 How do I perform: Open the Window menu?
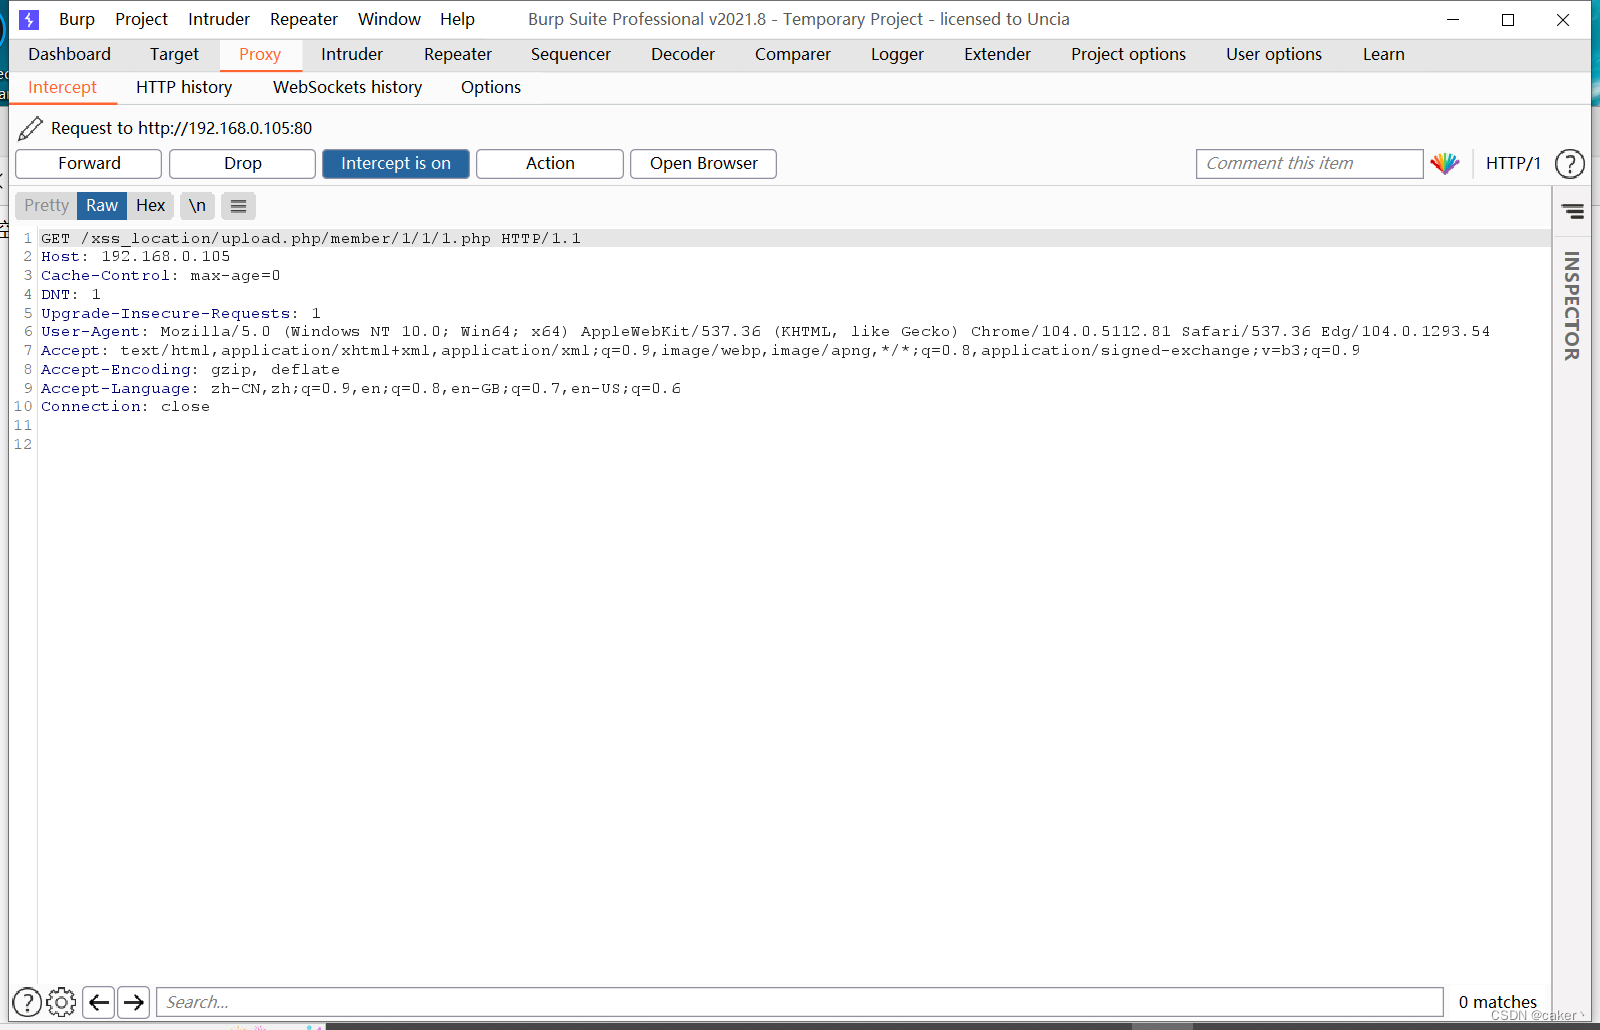389,19
